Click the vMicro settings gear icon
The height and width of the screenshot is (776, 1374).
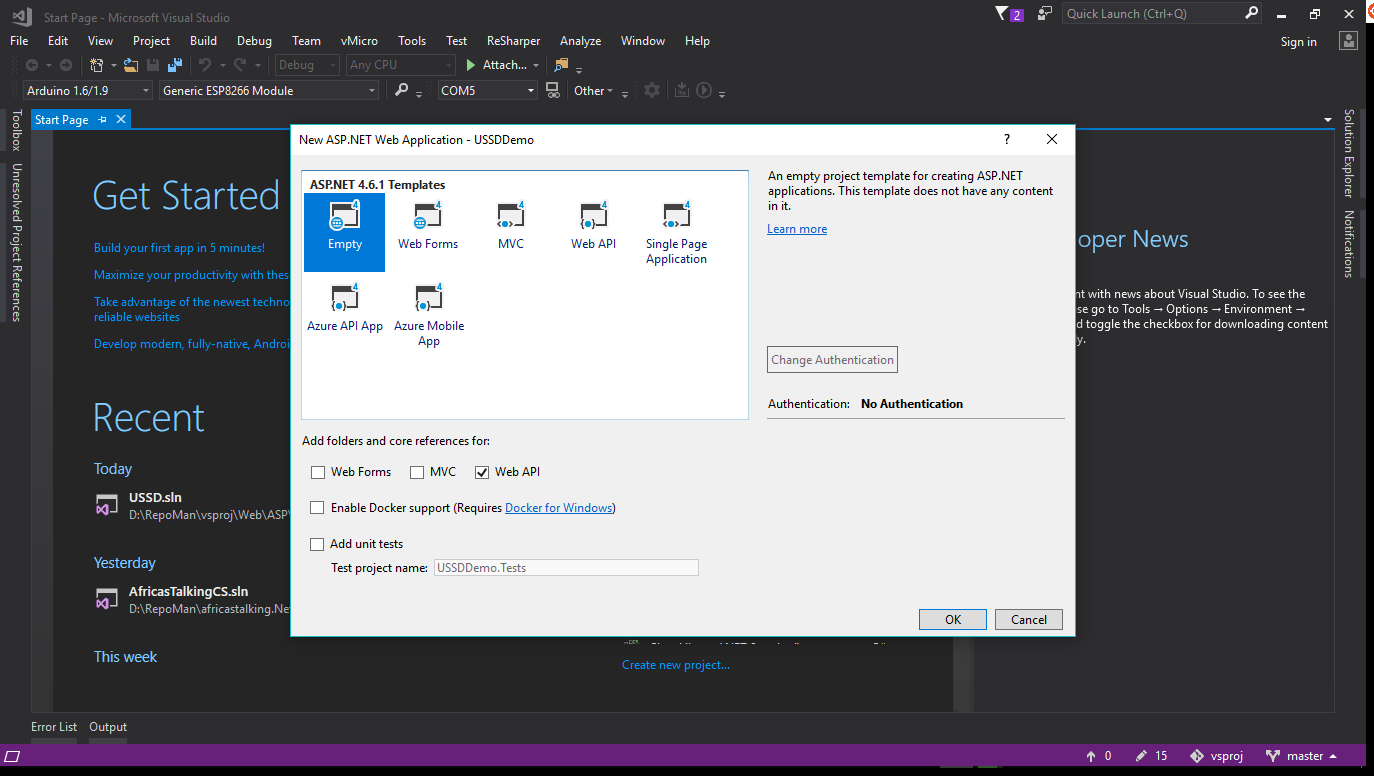point(652,90)
